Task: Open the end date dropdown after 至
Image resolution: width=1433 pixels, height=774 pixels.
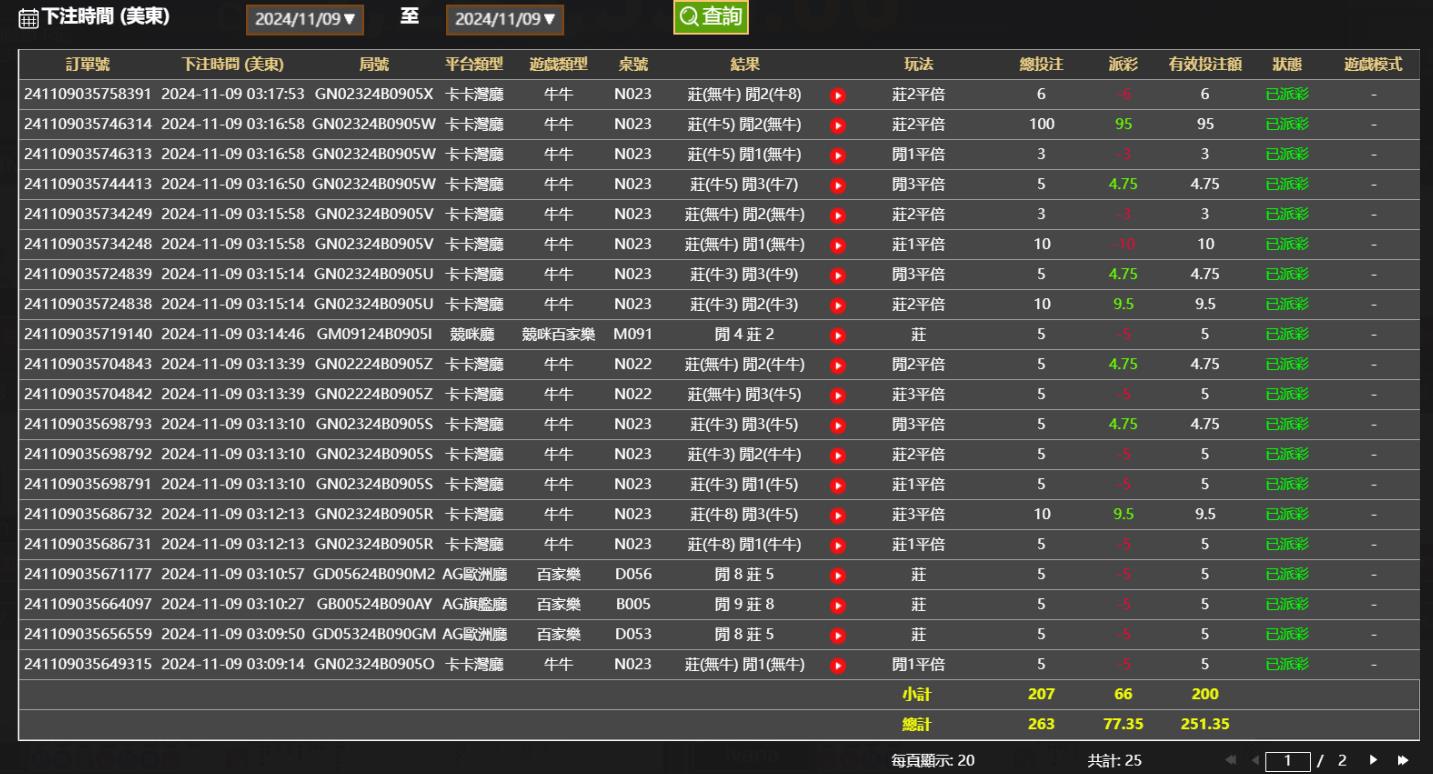Action: click(504, 19)
